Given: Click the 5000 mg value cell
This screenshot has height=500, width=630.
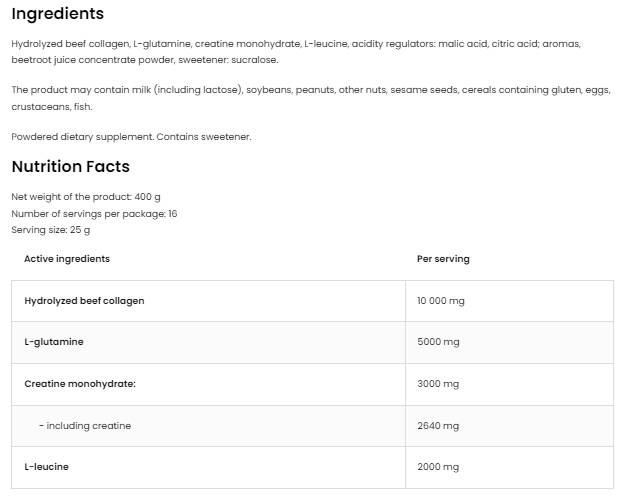Looking at the screenshot, I should tap(438, 342).
